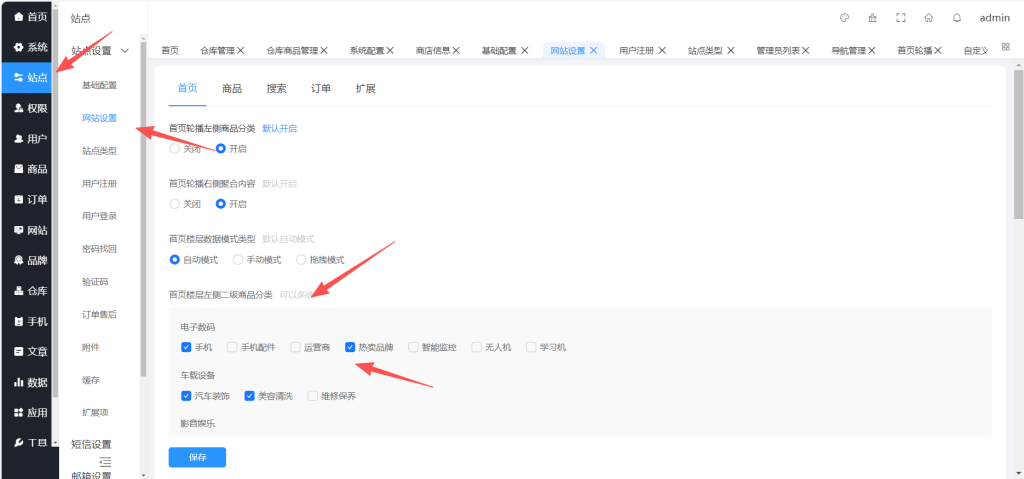Open 商品 in the dark sidebar
The height and width of the screenshot is (479, 1024).
pos(30,169)
